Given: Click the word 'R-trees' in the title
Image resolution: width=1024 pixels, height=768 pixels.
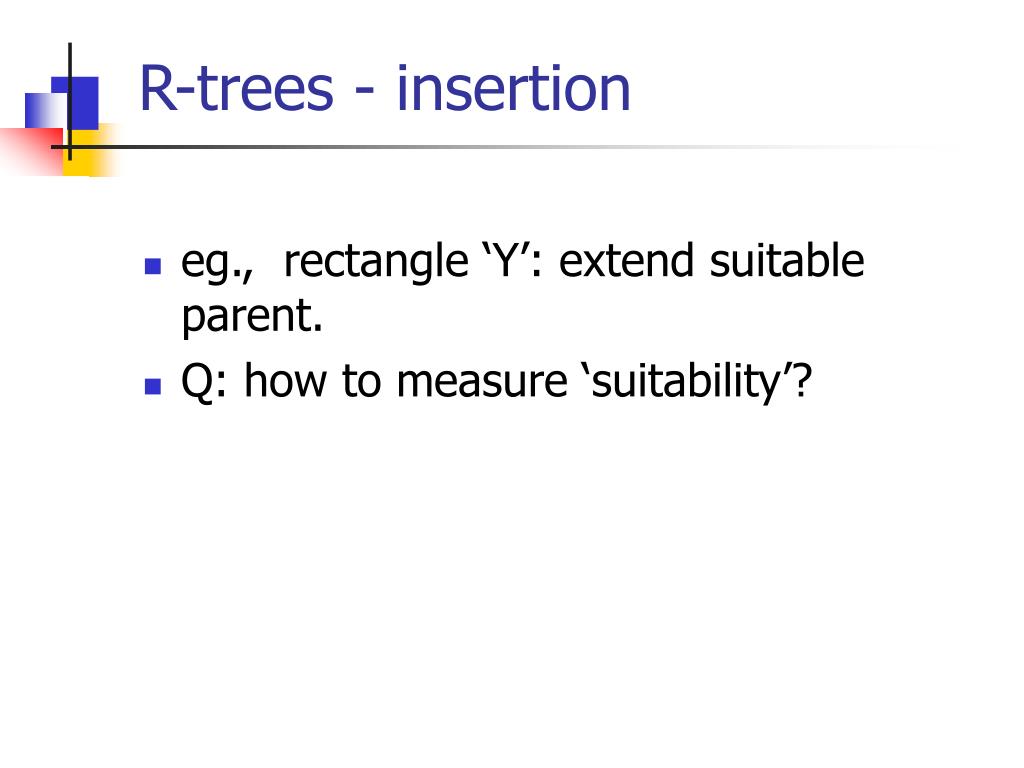Looking at the screenshot, I should click(236, 88).
